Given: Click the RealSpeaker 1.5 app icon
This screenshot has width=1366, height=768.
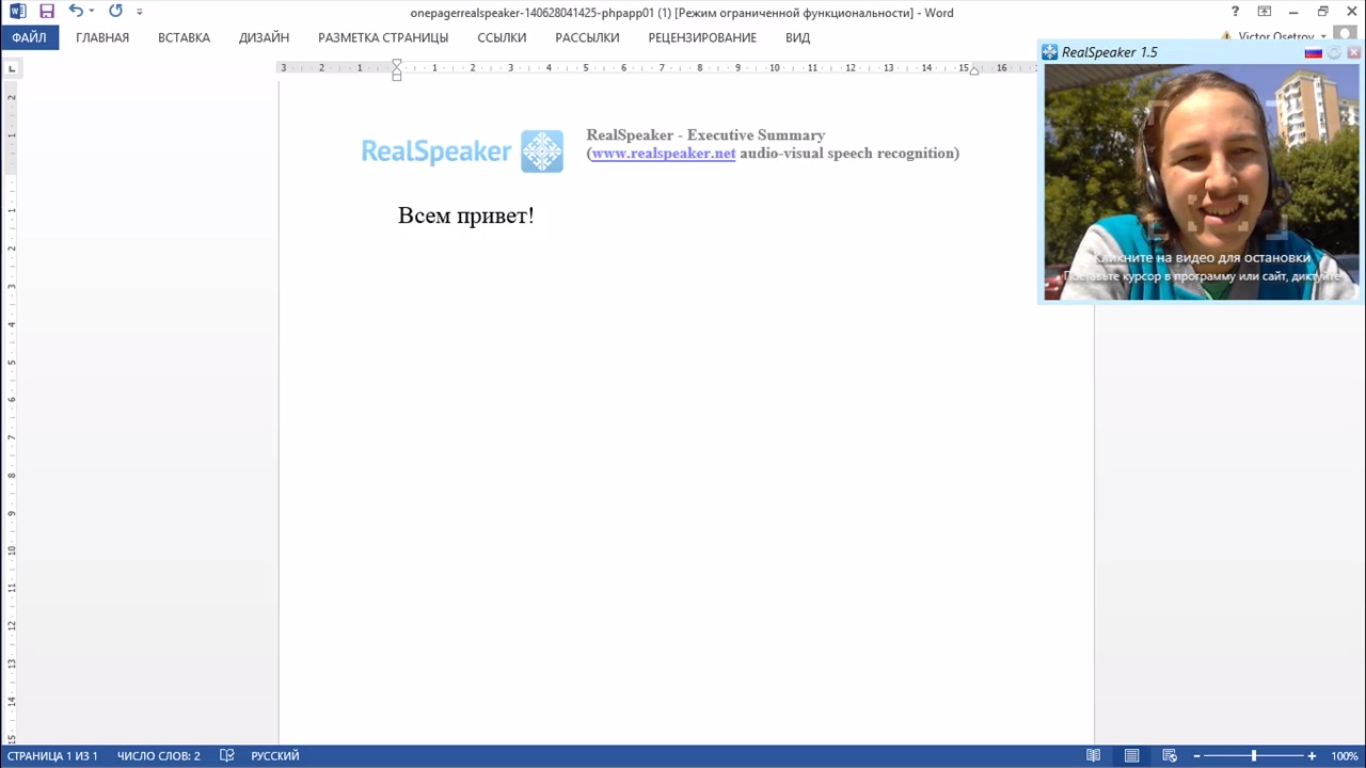Looking at the screenshot, I should click(x=1049, y=52).
